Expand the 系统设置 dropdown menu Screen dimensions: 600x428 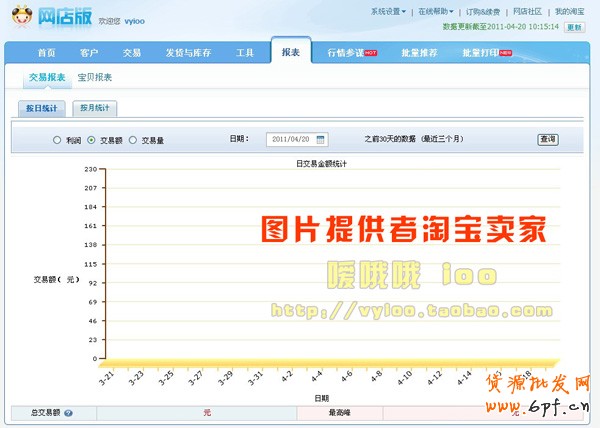[x=388, y=12]
